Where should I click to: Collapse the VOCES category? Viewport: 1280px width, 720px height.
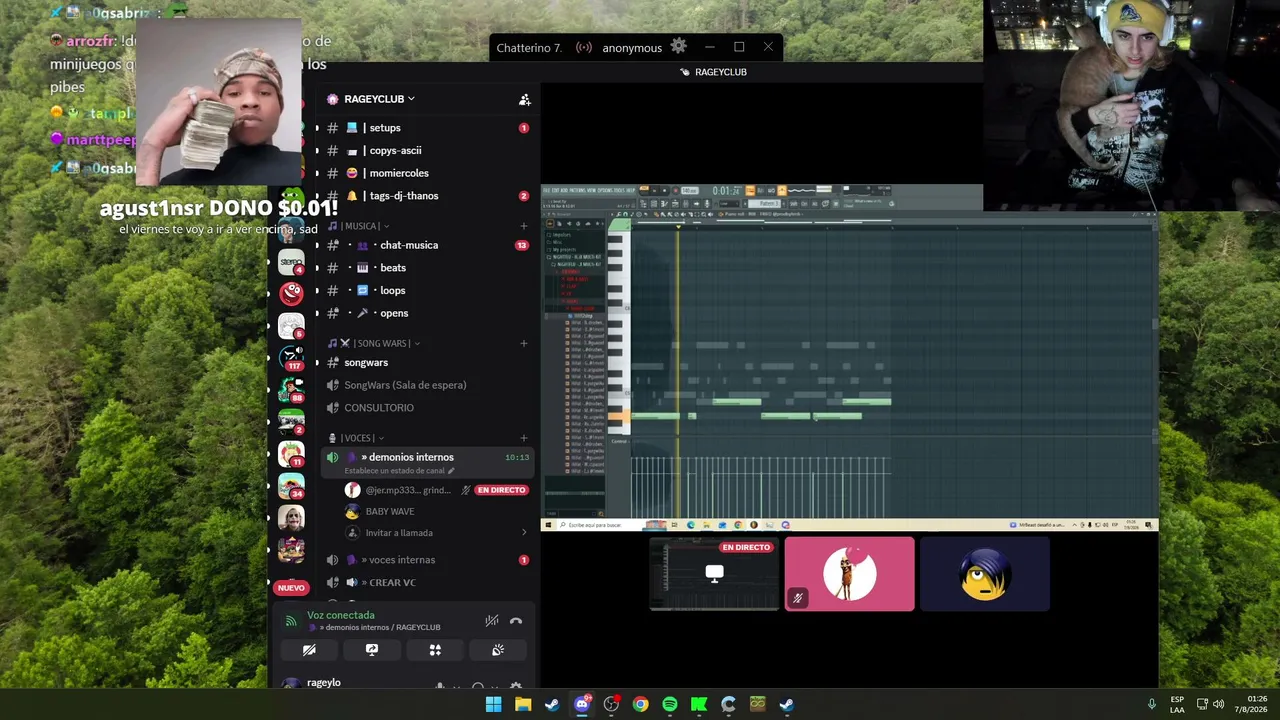coord(356,438)
